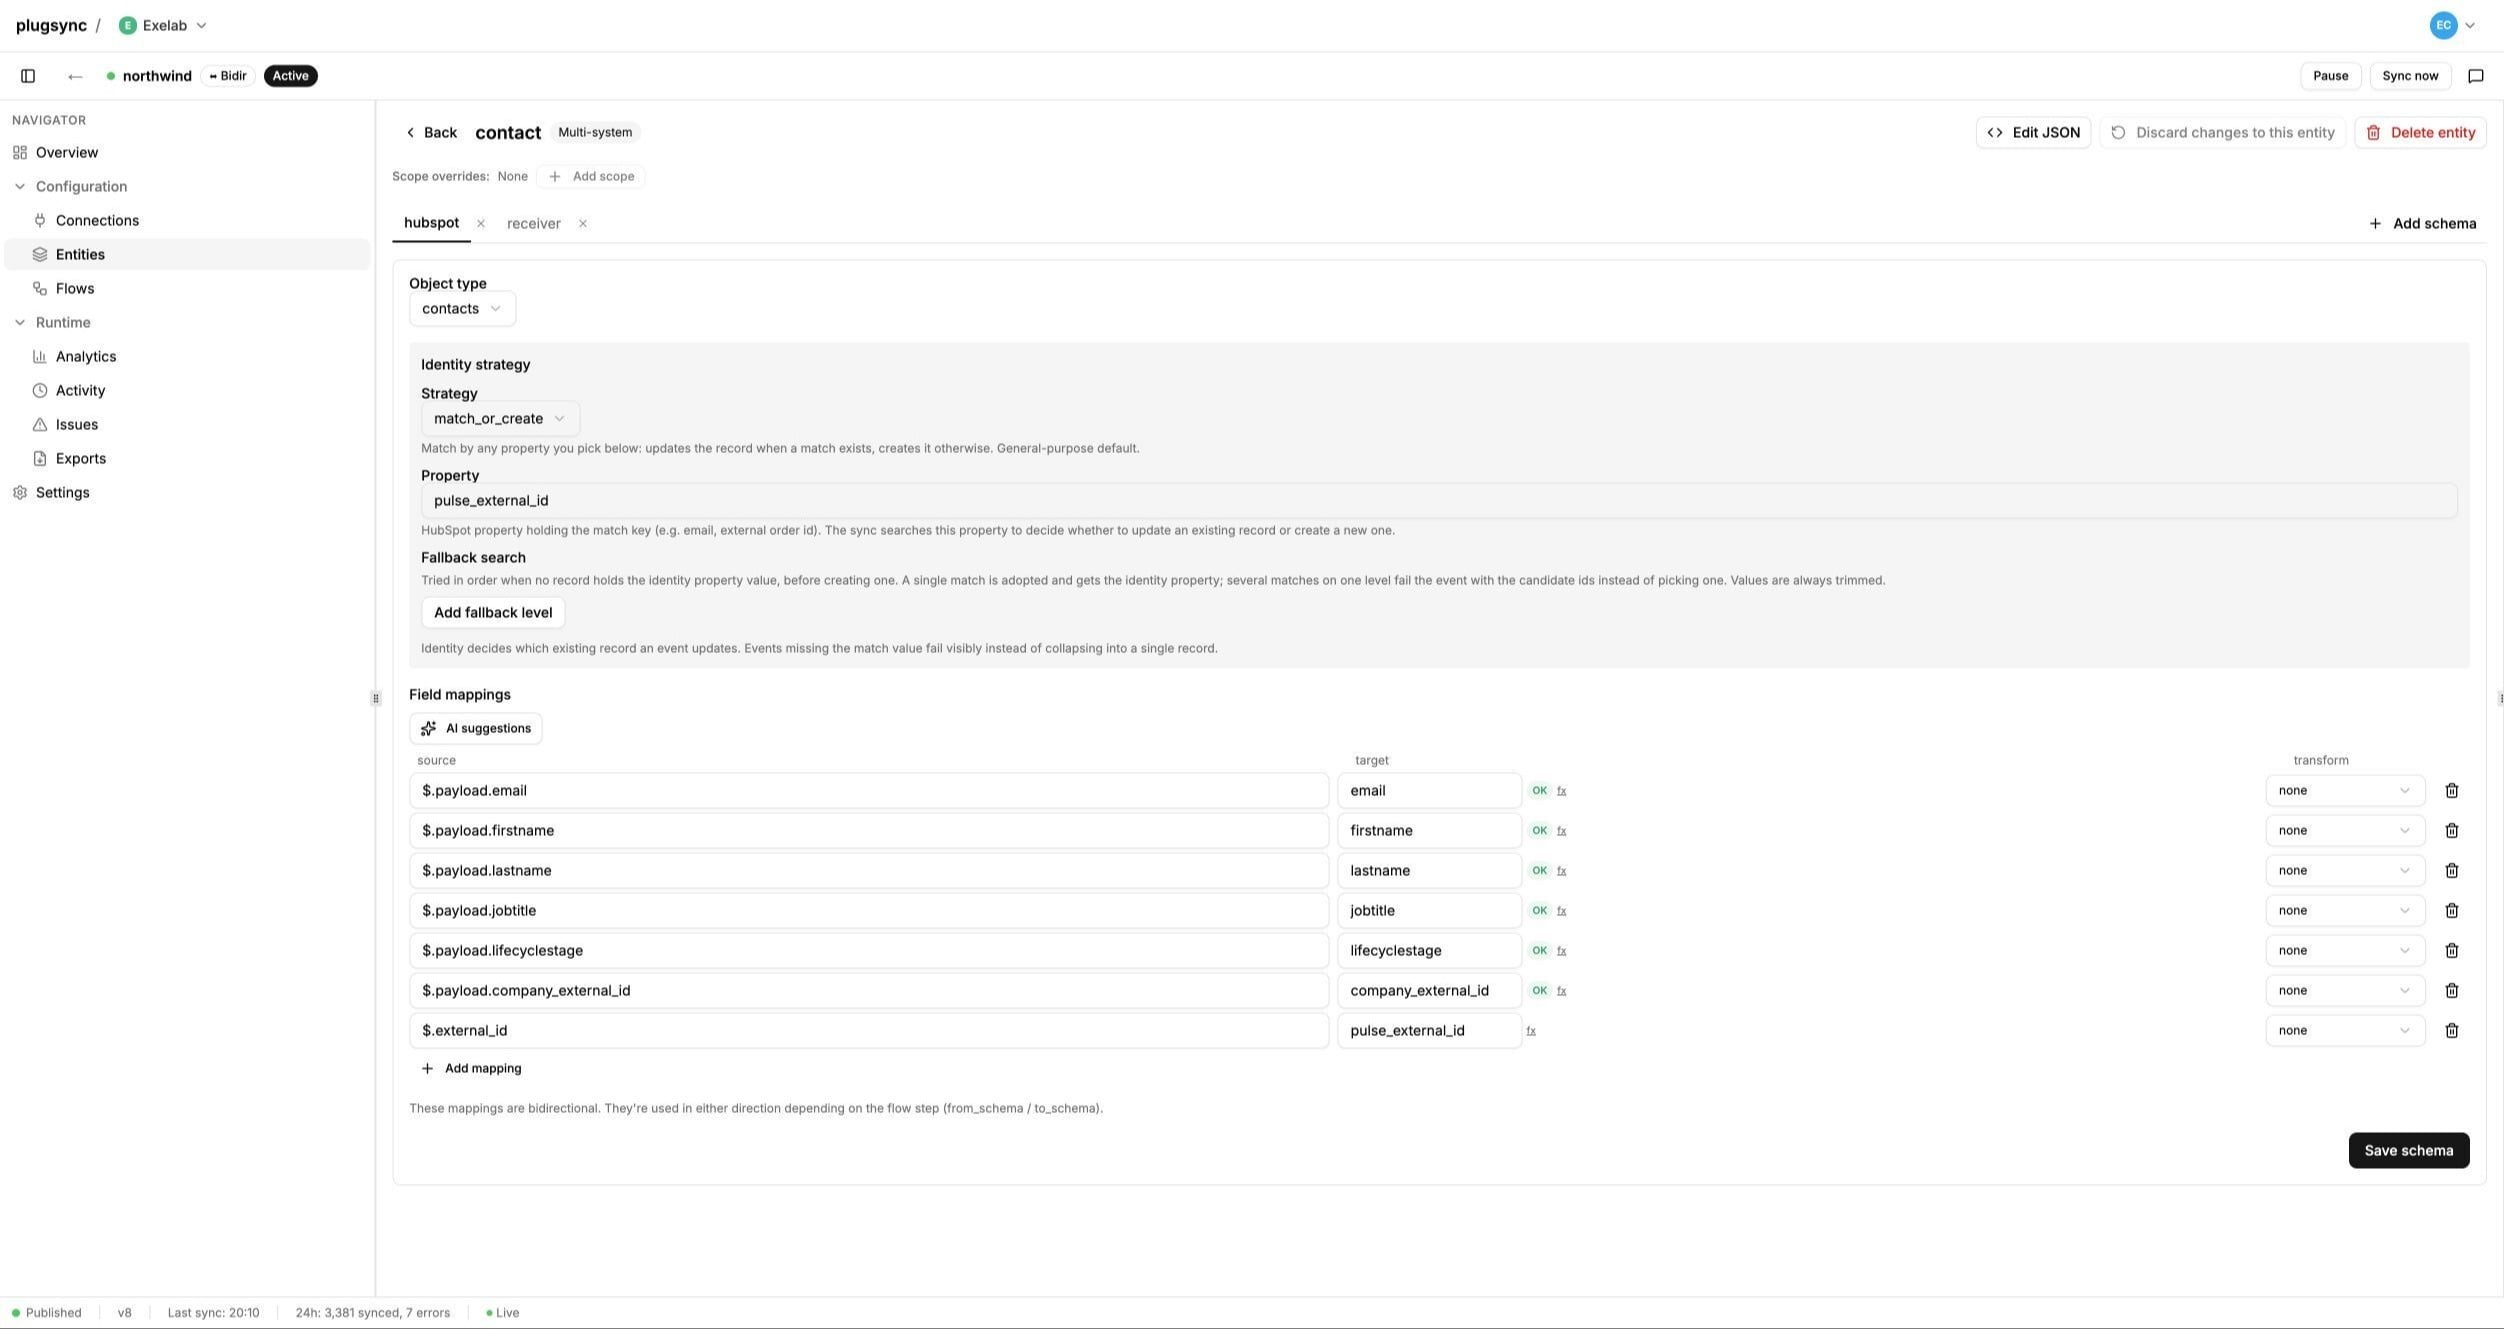Open the Exelab workspace dropdown
Viewport: 2504px width, 1329px height.
point(163,26)
